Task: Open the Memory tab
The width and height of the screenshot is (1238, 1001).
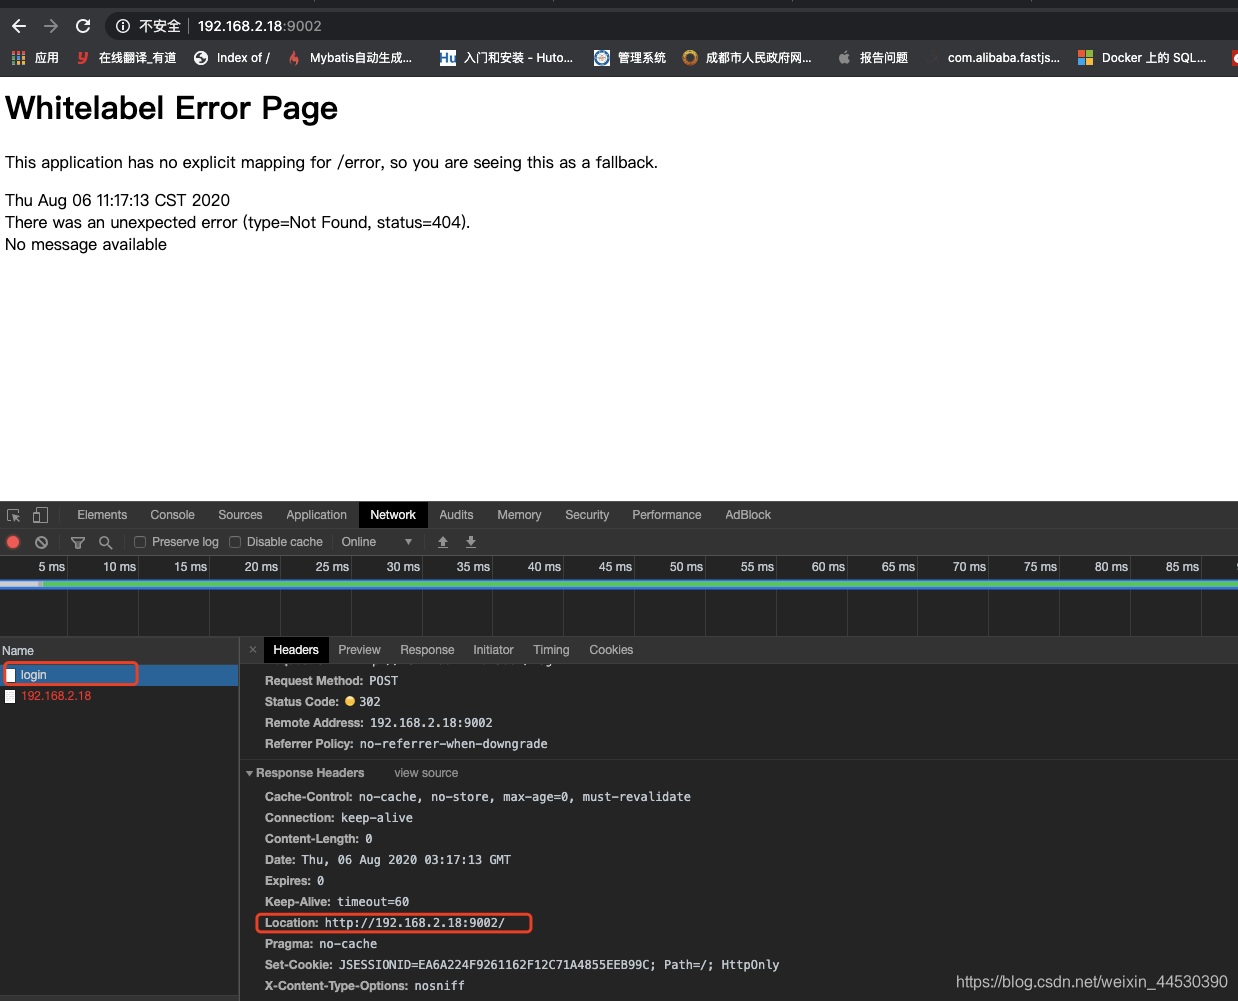Action: click(x=519, y=515)
